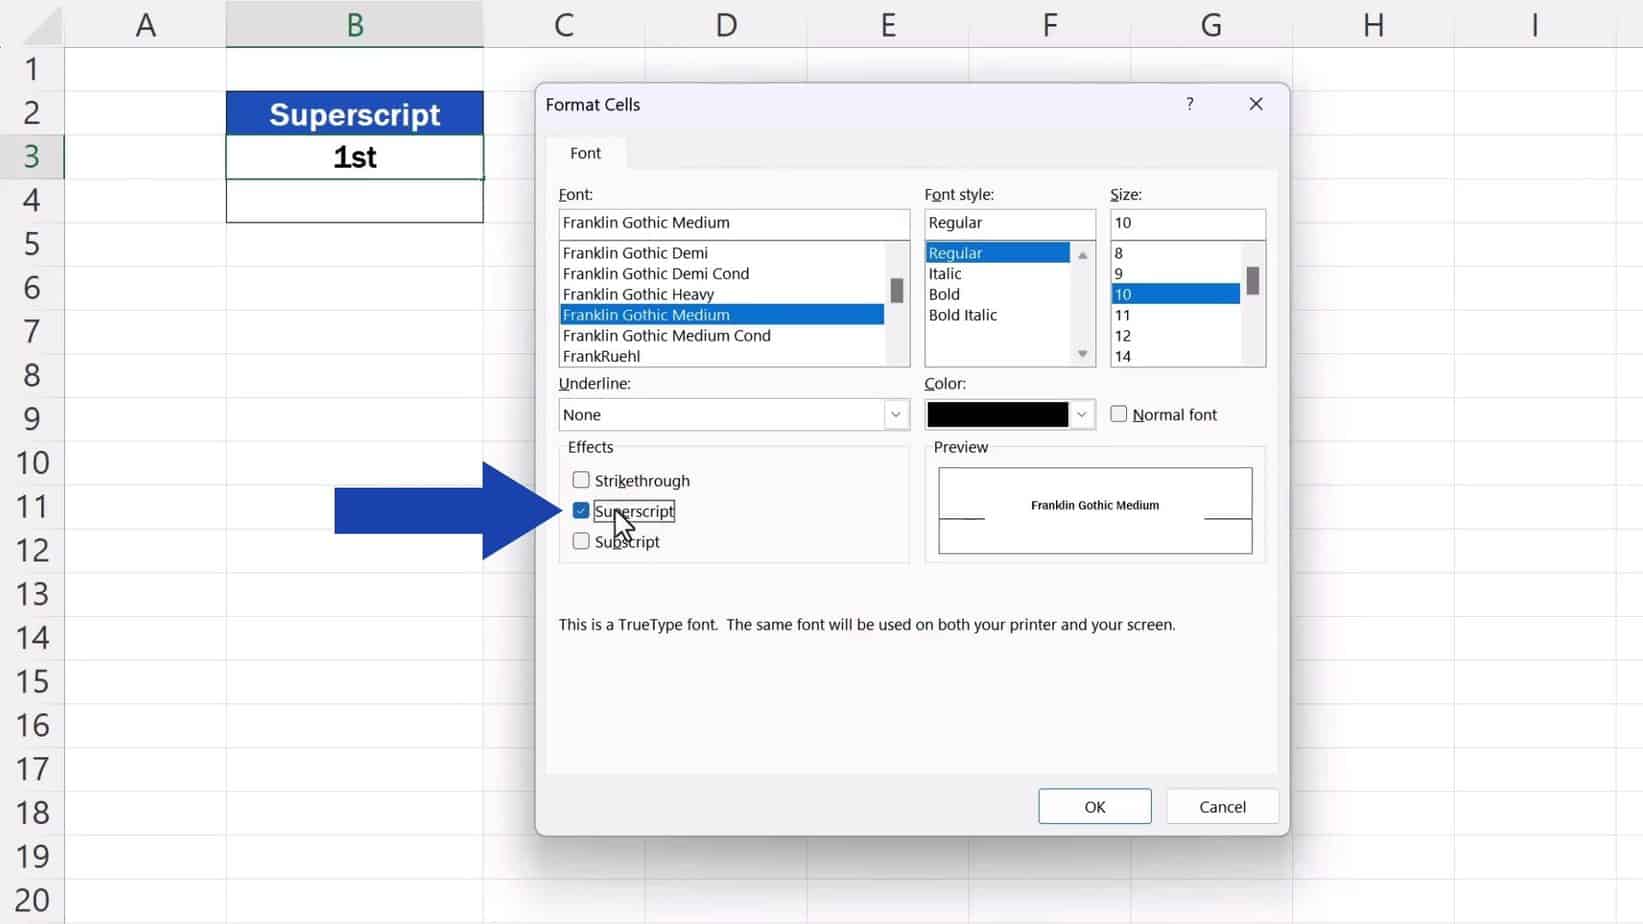Select Franklin Gothic Heavy from the font list
Screen dimensions: 1643x924
click(638, 293)
